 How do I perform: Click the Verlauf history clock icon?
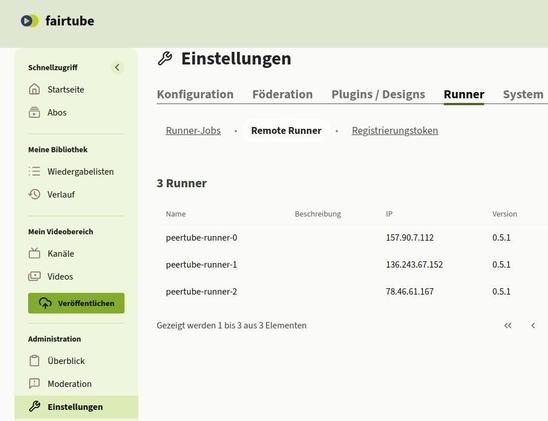[x=34, y=194]
